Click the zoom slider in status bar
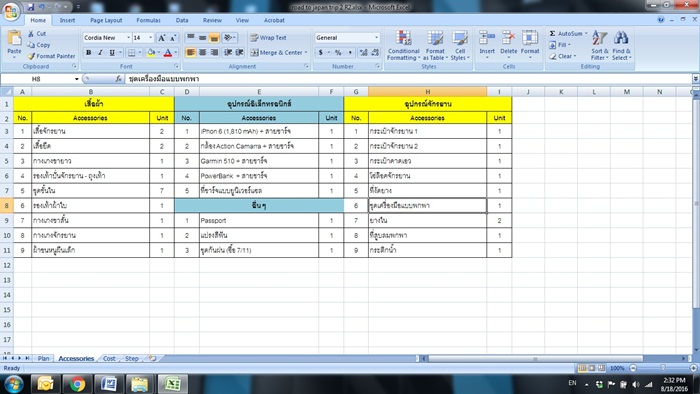The image size is (700, 394). 663,368
